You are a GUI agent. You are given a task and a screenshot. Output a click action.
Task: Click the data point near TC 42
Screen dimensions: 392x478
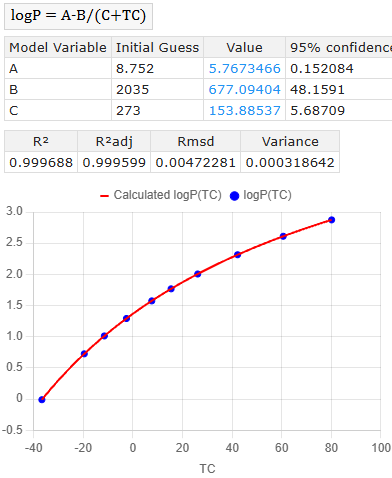tap(237, 255)
